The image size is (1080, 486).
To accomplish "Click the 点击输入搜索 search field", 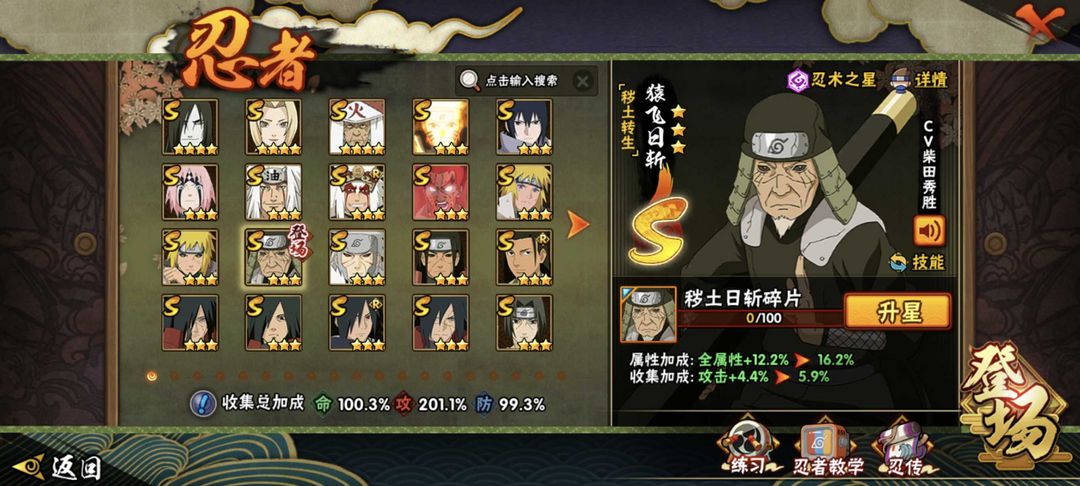I will click(x=521, y=81).
